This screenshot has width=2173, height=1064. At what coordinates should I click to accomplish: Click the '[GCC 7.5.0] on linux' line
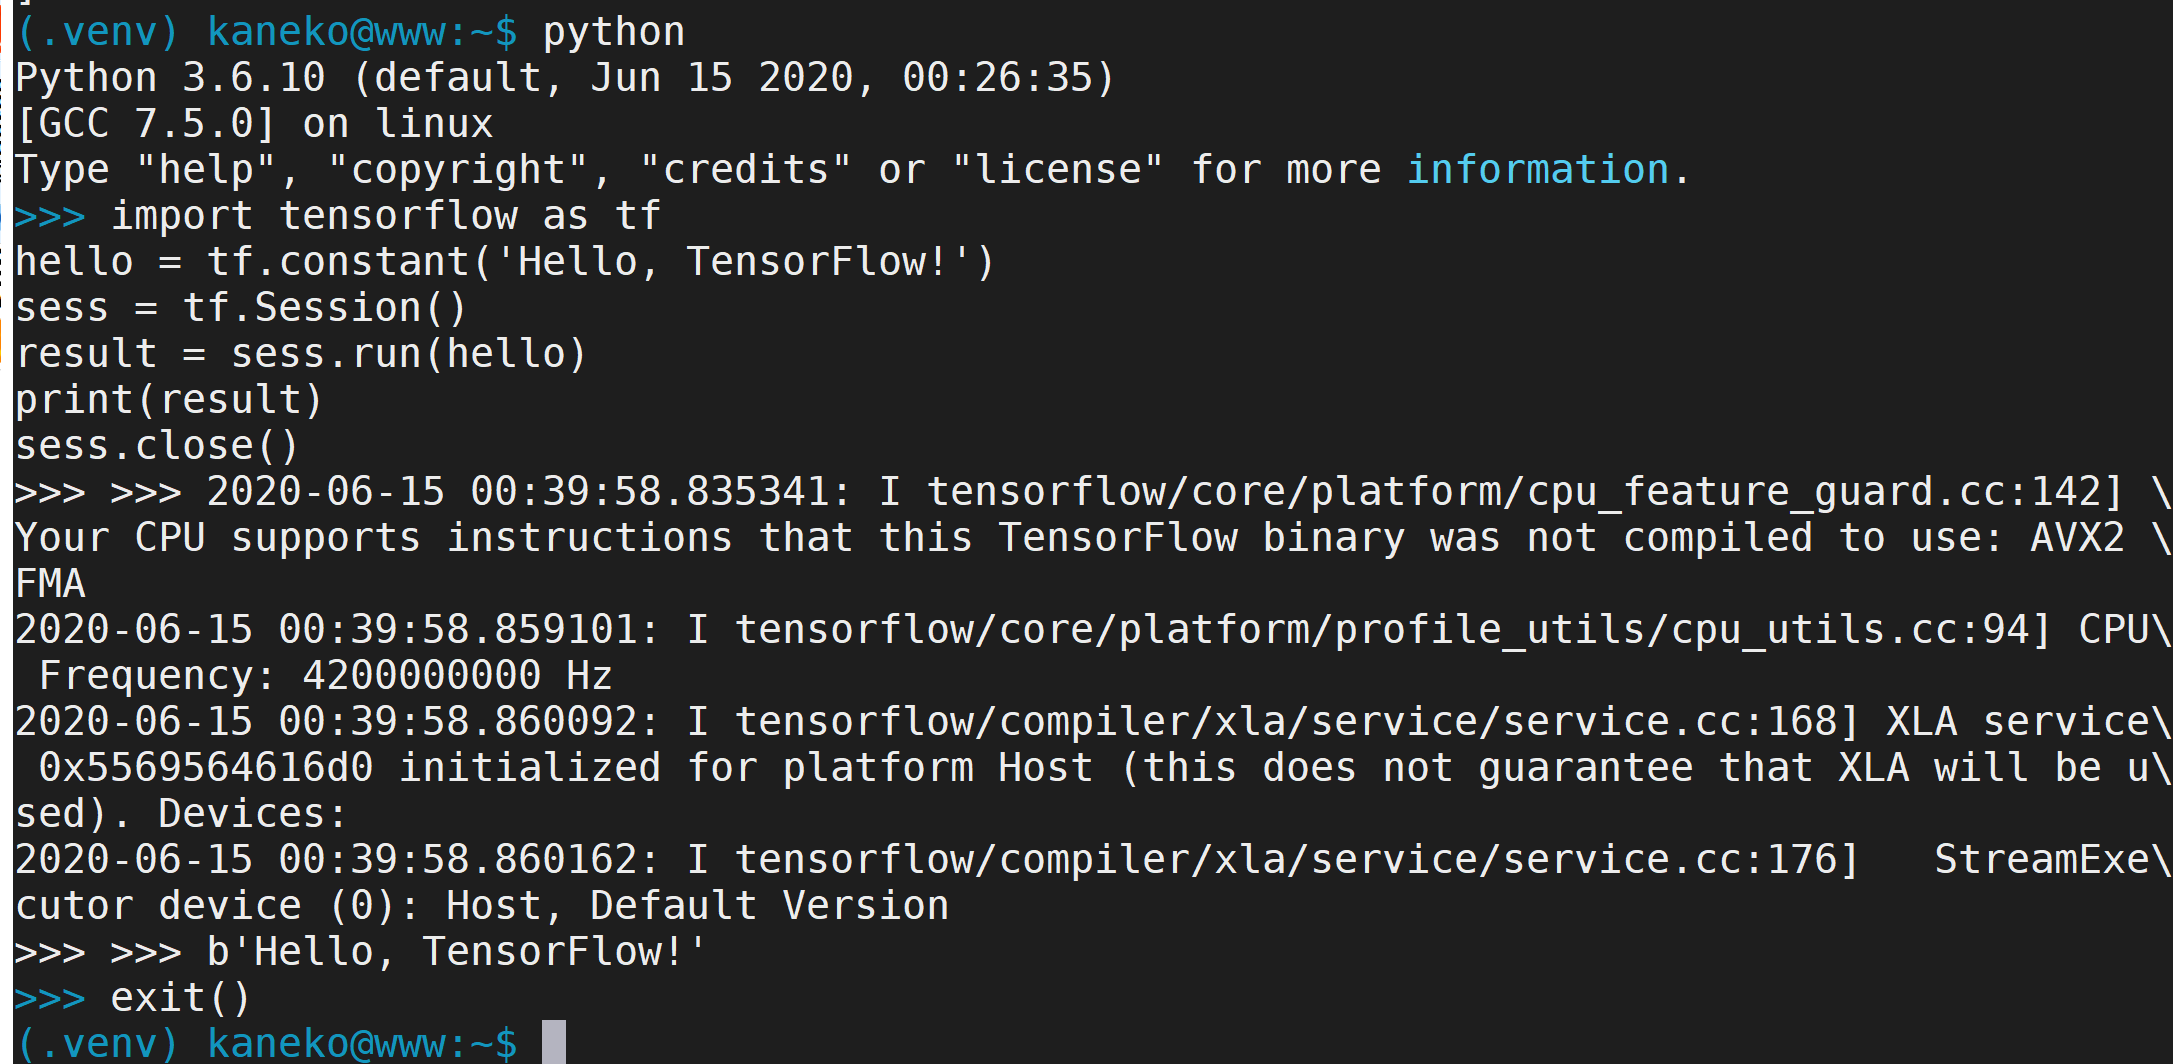(255, 123)
